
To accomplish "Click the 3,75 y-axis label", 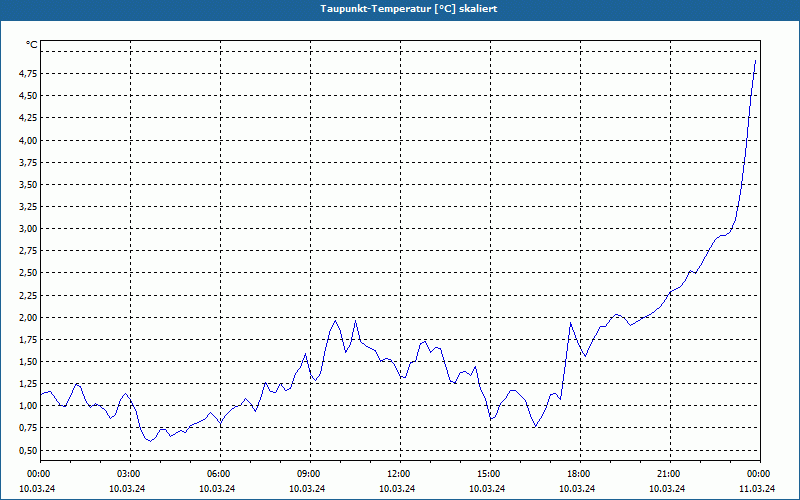I will tap(28, 162).
